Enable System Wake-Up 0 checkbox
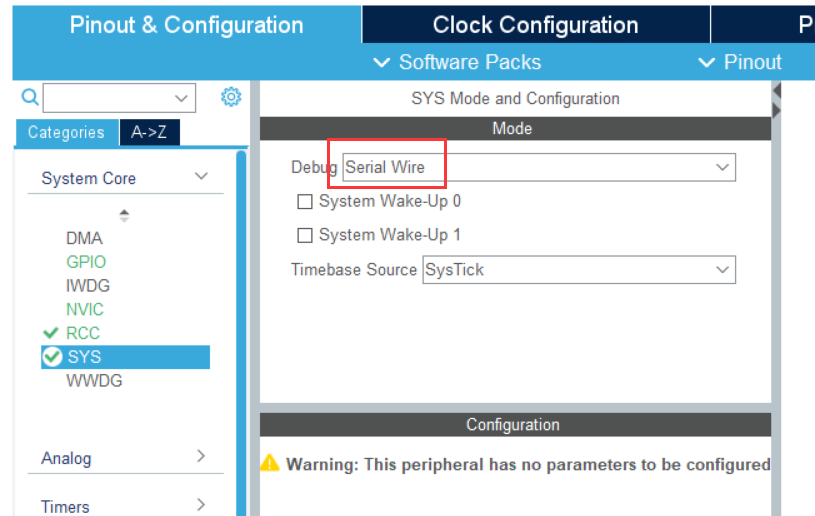The image size is (815, 516). click(x=305, y=202)
